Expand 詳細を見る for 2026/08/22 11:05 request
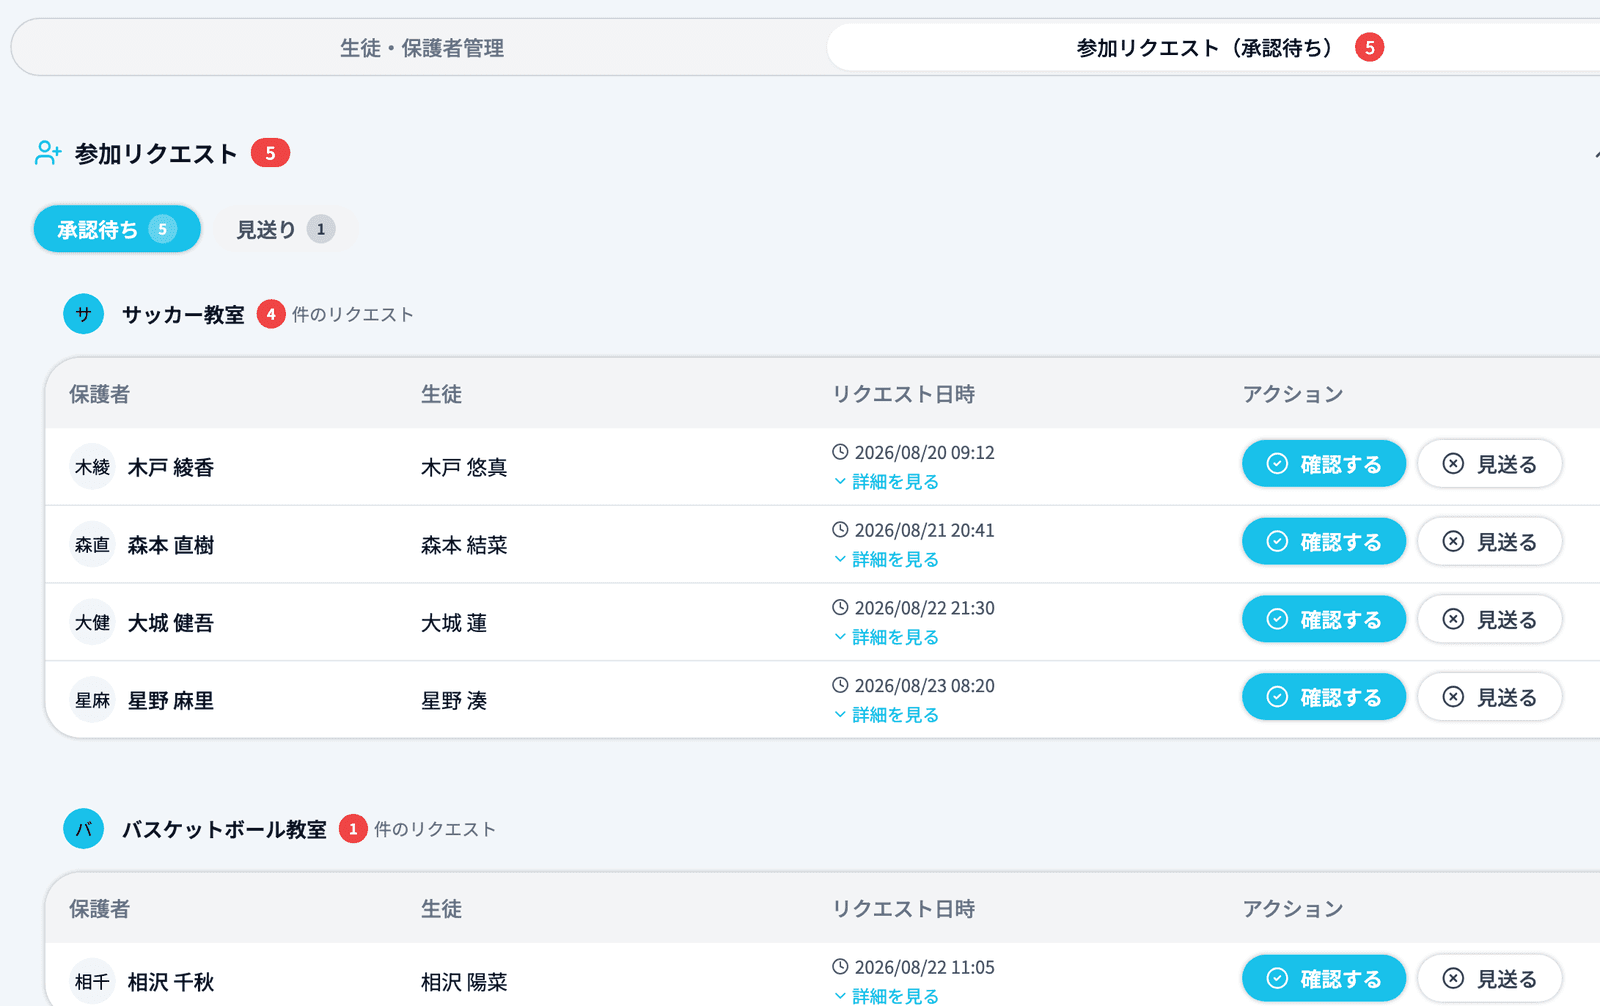The image size is (1600, 1006). click(x=886, y=996)
